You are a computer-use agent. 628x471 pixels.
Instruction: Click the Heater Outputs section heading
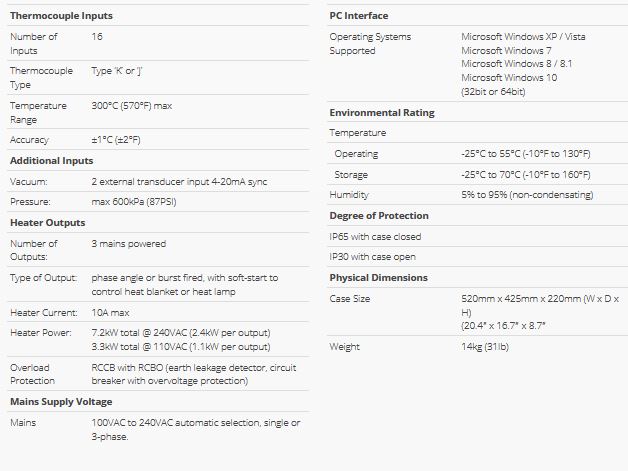tap(47, 222)
